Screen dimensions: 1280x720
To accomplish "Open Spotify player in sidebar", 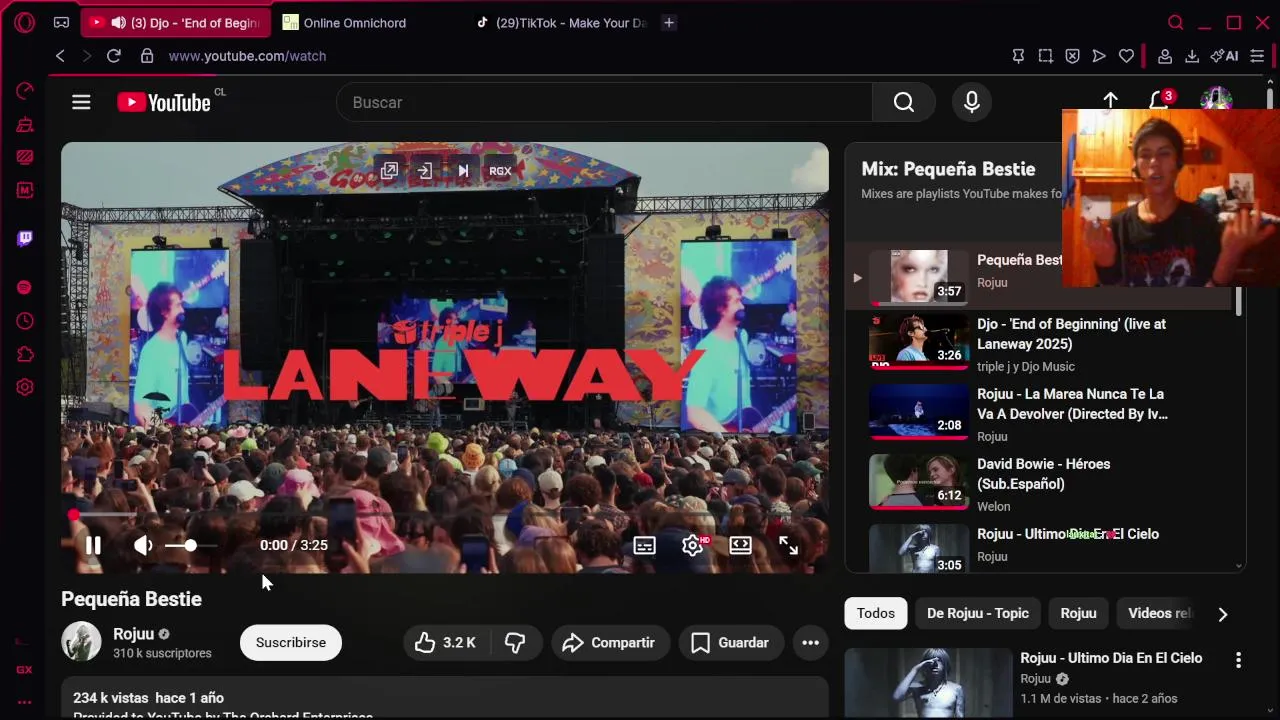I will tap(25, 288).
